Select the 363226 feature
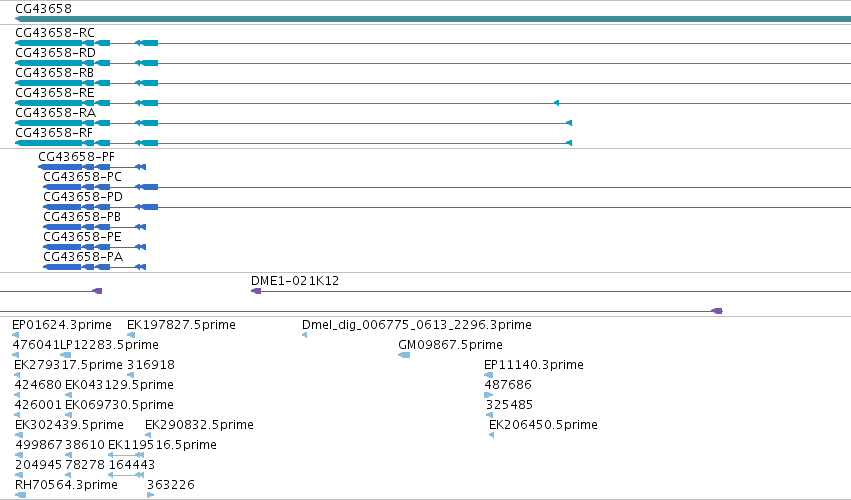 point(171,485)
